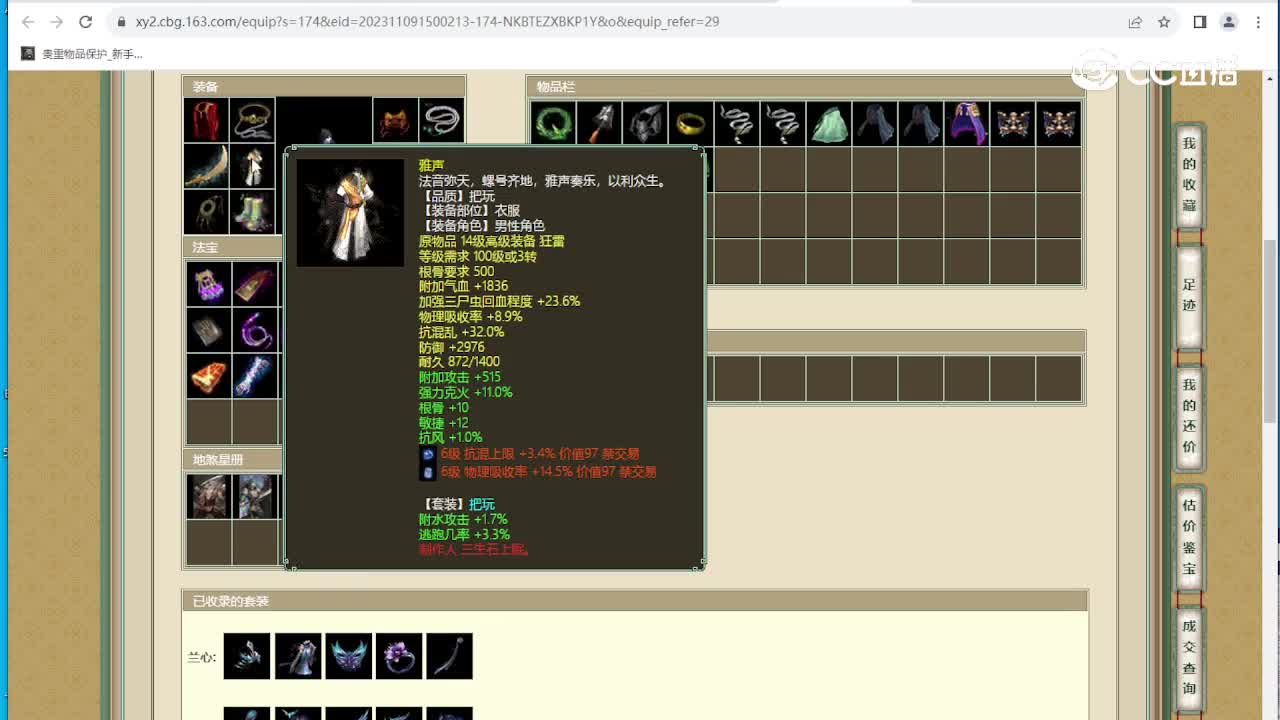This screenshot has height=720, width=1280.
Task: Click the 已收录的套装 section header
Action: pos(635,601)
